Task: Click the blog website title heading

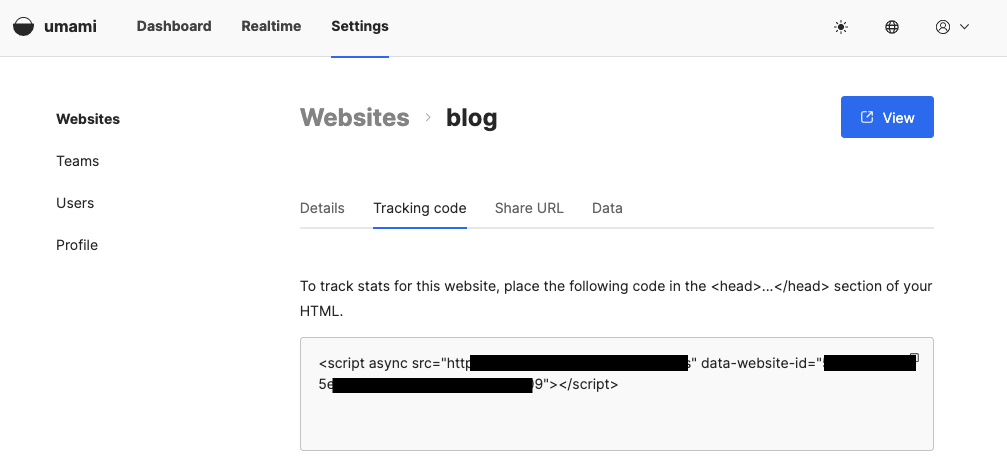Action: tap(471, 118)
